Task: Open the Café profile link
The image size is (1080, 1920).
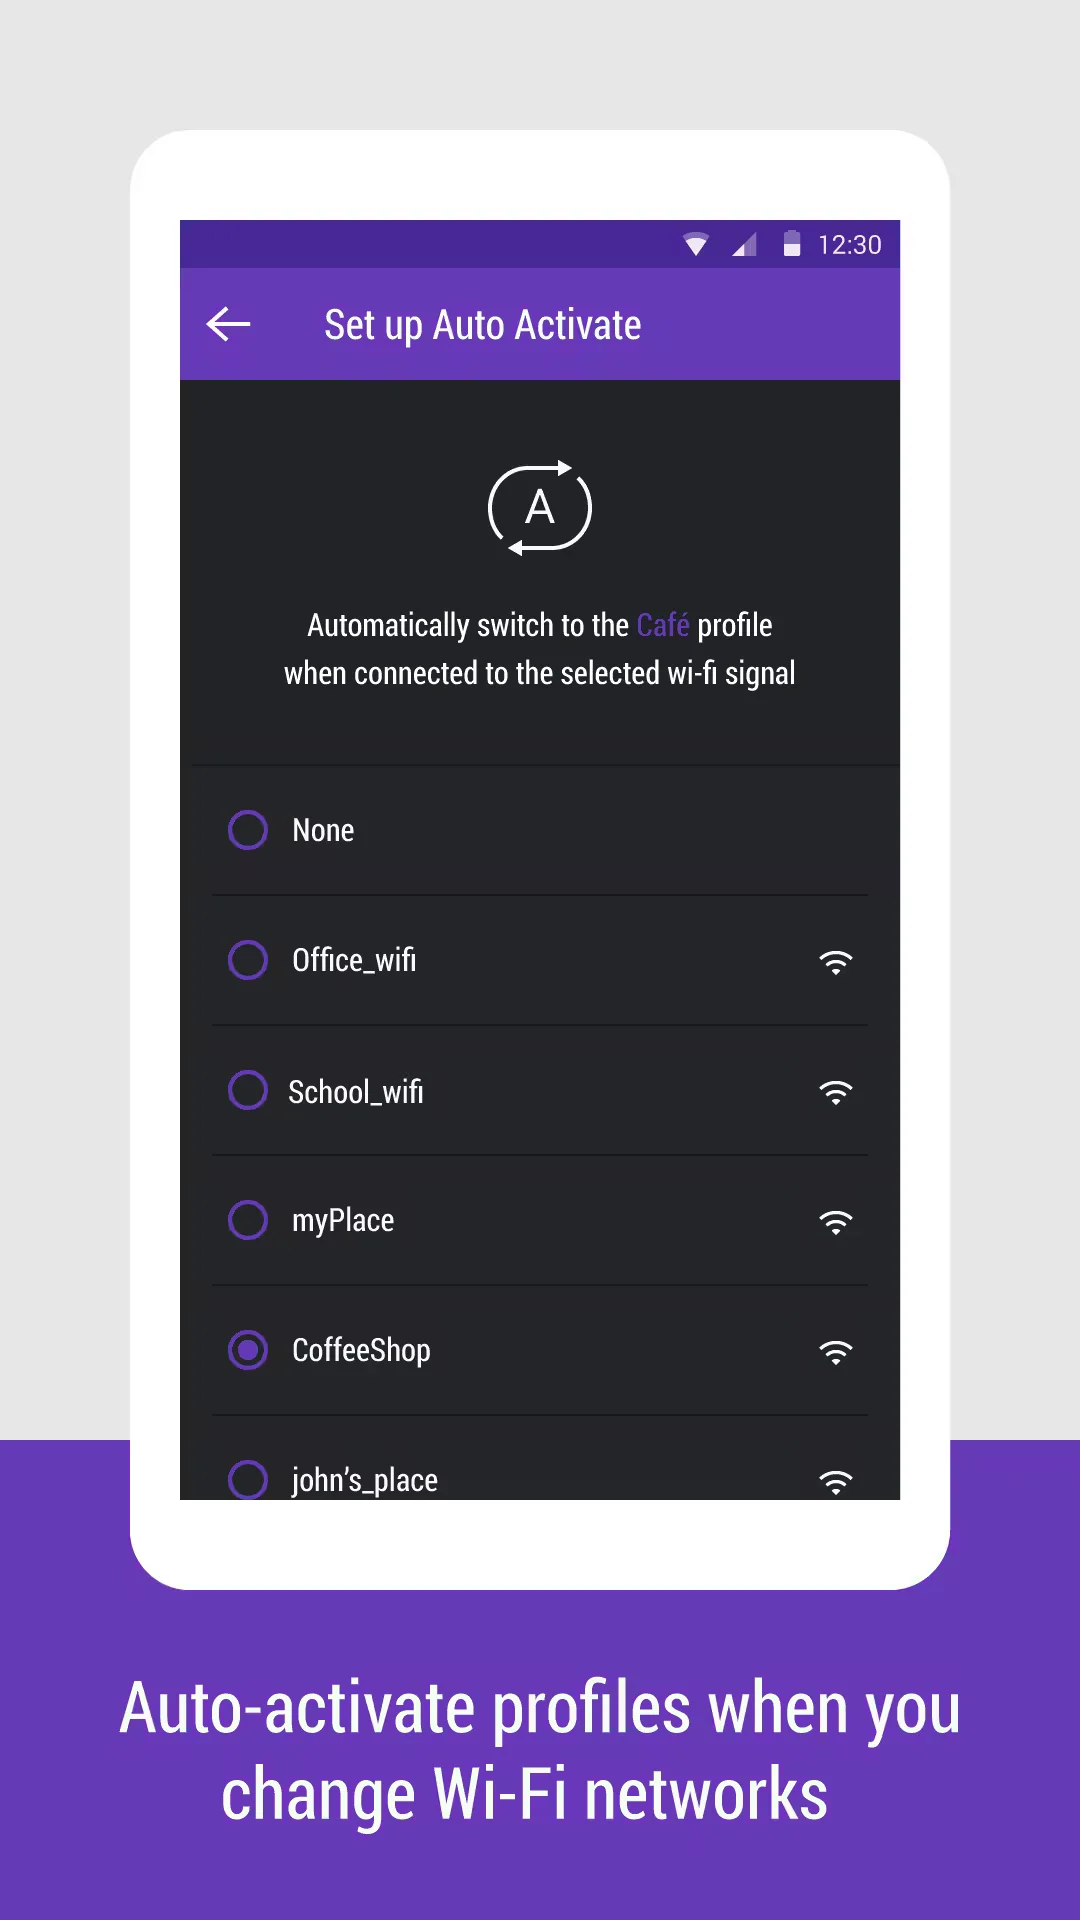Action: click(663, 625)
